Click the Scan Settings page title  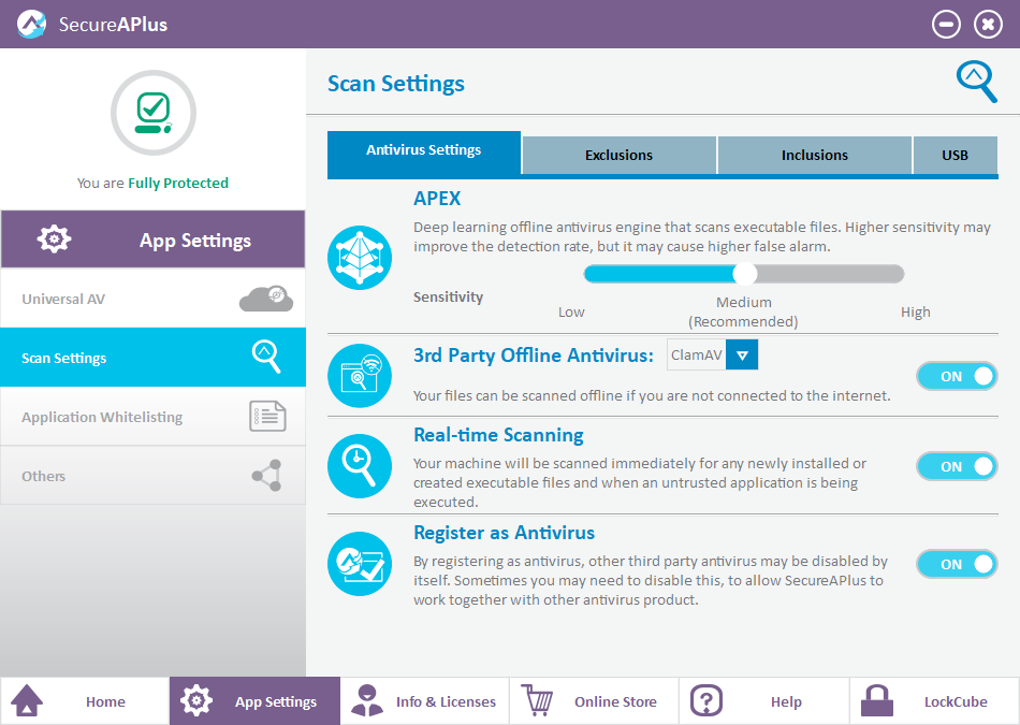[396, 83]
